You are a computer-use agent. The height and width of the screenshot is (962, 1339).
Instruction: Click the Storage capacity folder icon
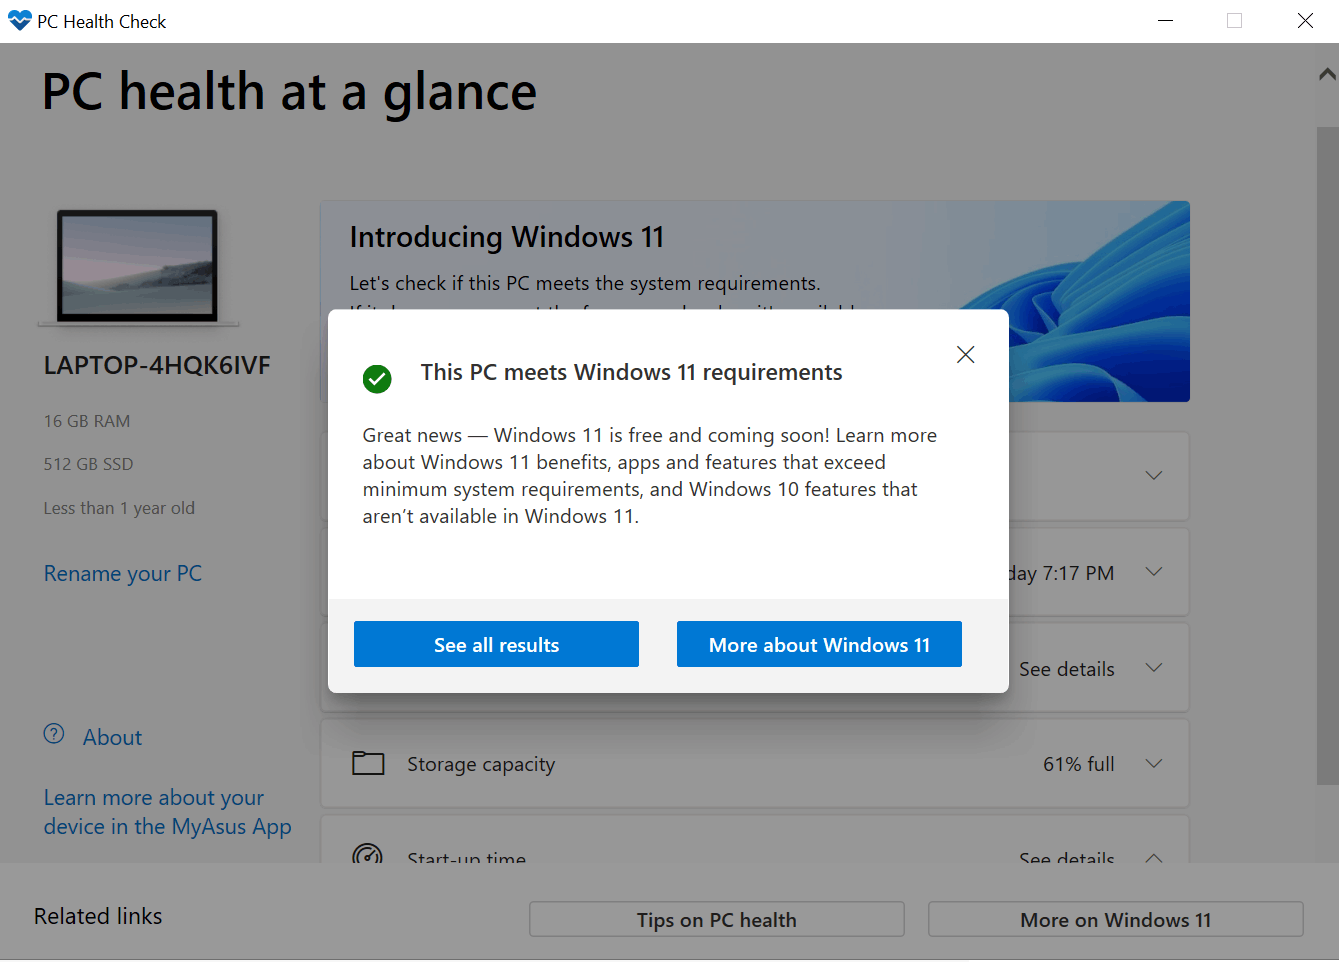(x=368, y=763)
